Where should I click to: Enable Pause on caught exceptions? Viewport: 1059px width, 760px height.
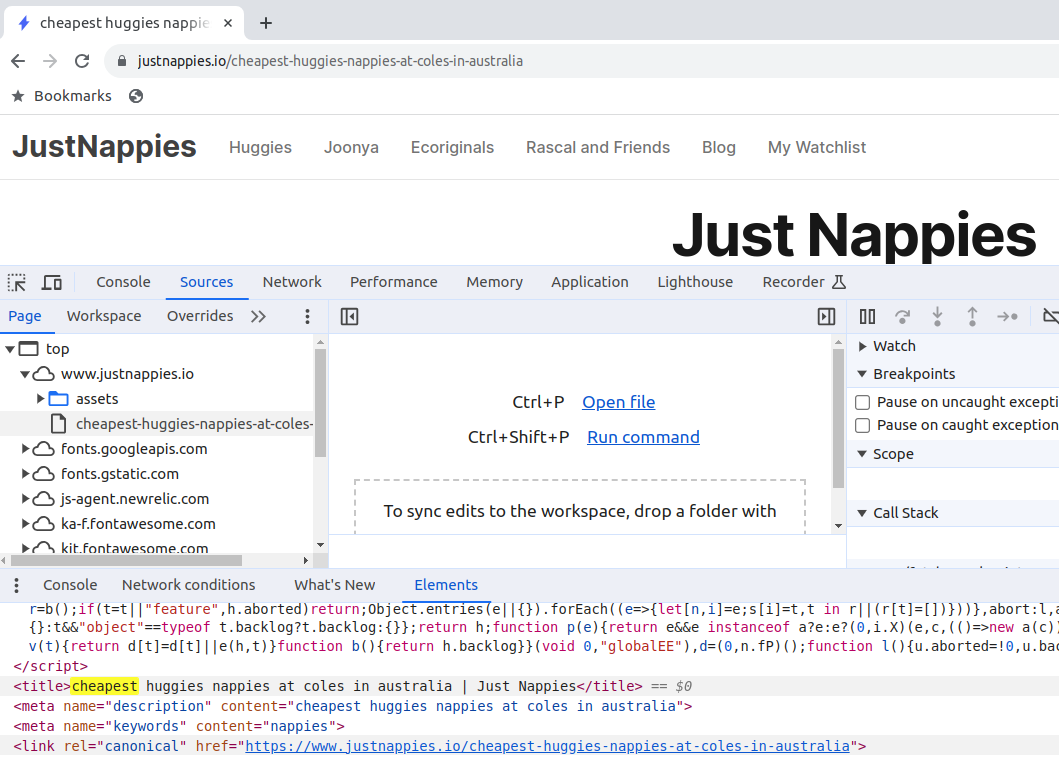point(862,426)
